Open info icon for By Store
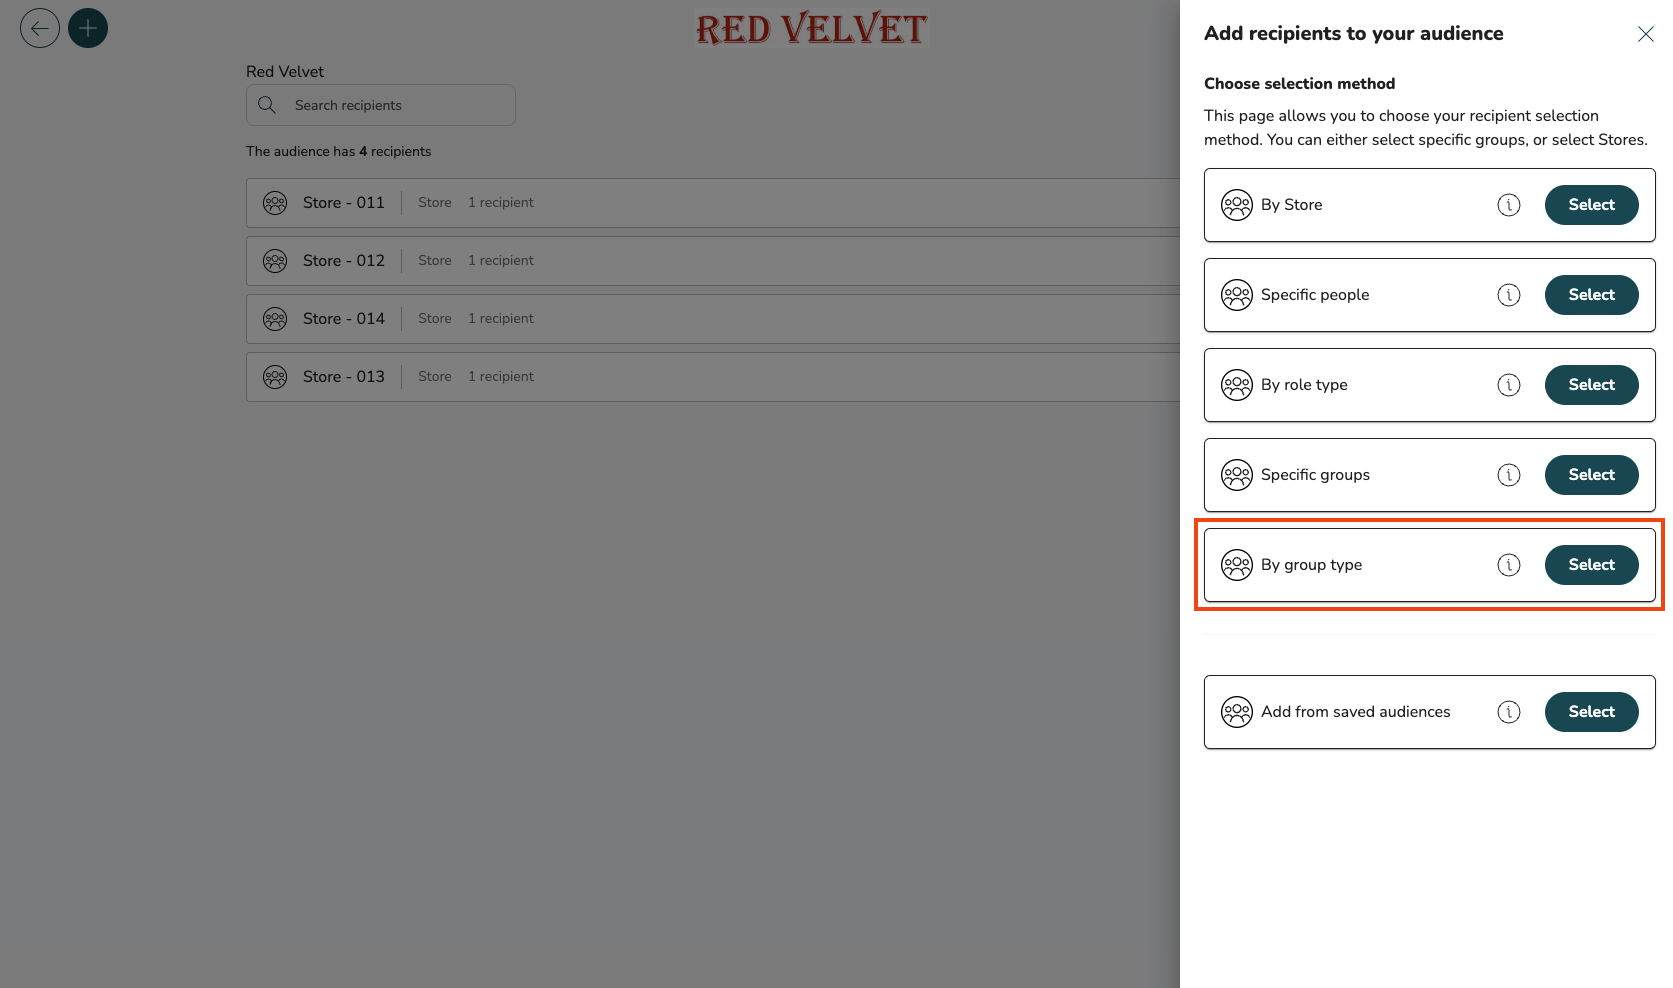Image resolution: width=1673 pixels, height=988 pixels. [x=1509, y=205]
